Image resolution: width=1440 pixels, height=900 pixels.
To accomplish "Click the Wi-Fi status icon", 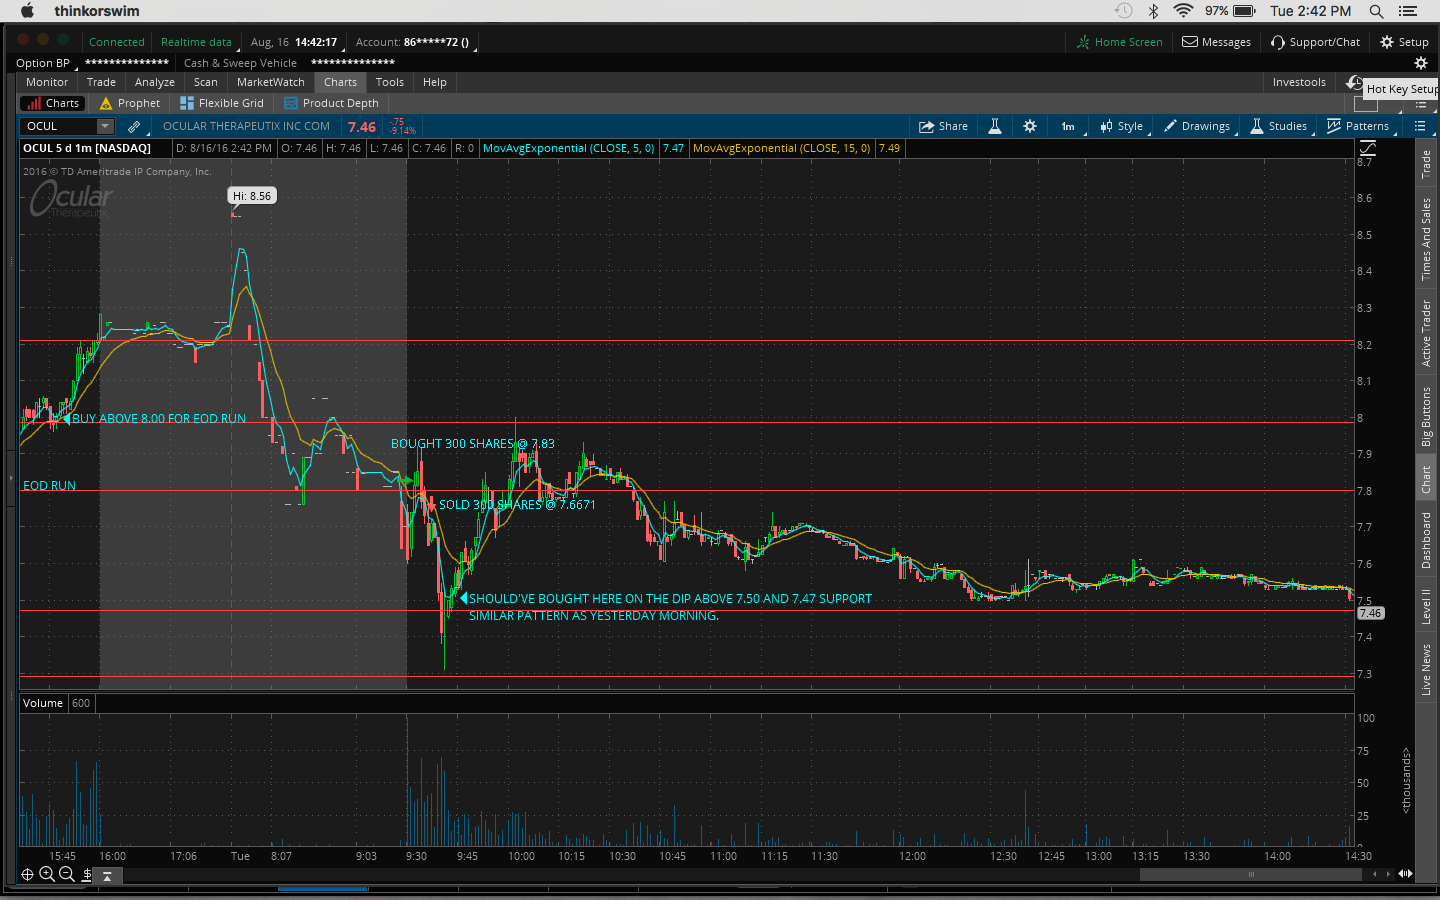I will [x=1183, y=11].
